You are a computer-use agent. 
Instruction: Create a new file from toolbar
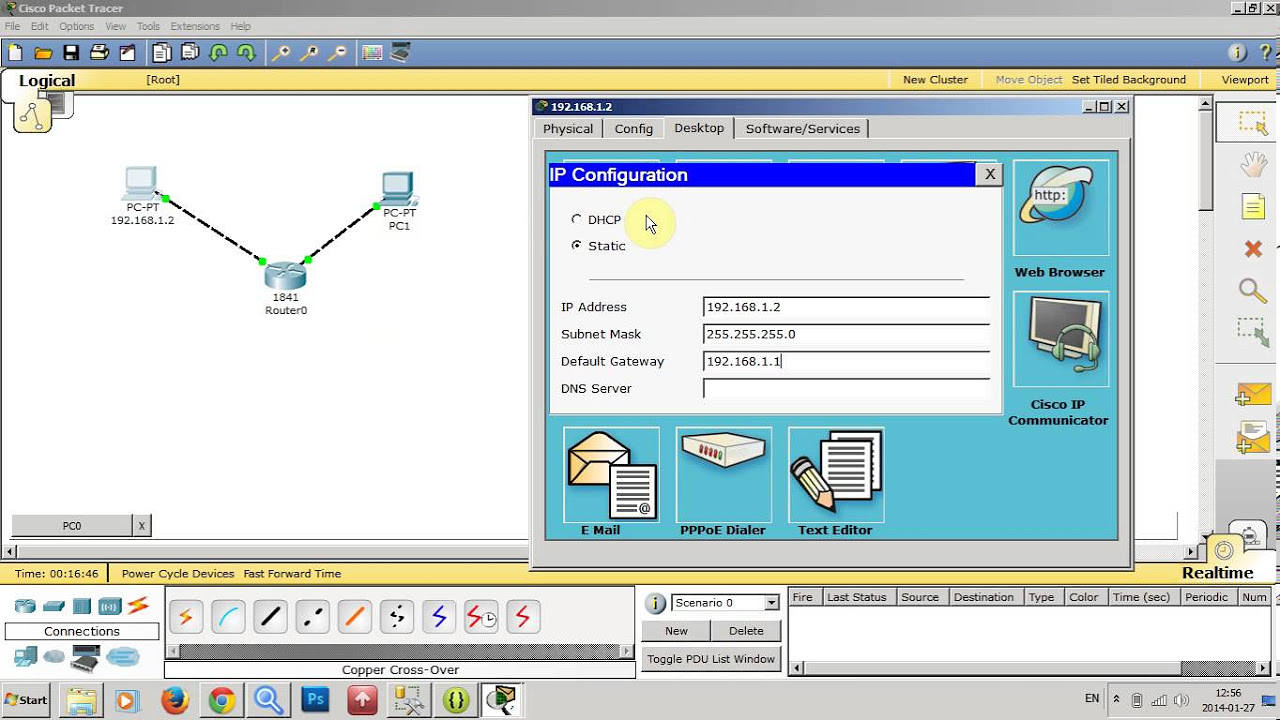[15, 53]
